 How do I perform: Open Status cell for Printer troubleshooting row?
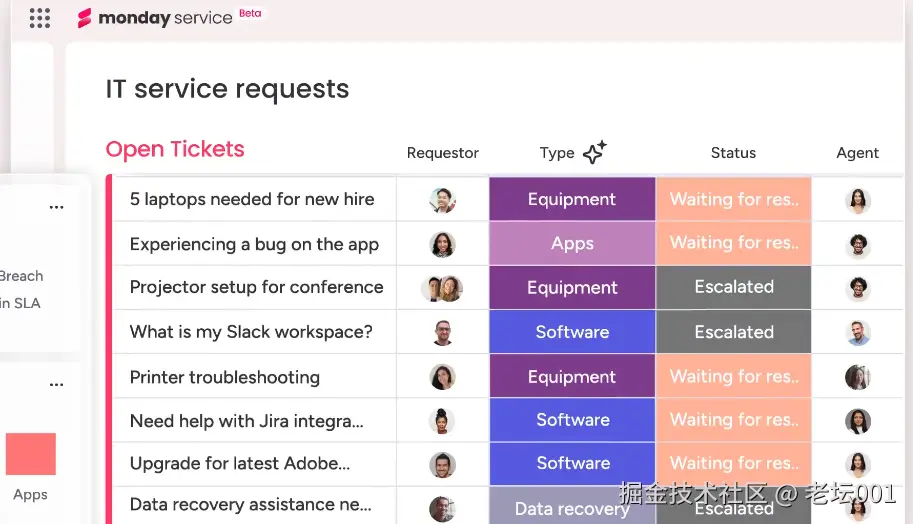[734, 377]
